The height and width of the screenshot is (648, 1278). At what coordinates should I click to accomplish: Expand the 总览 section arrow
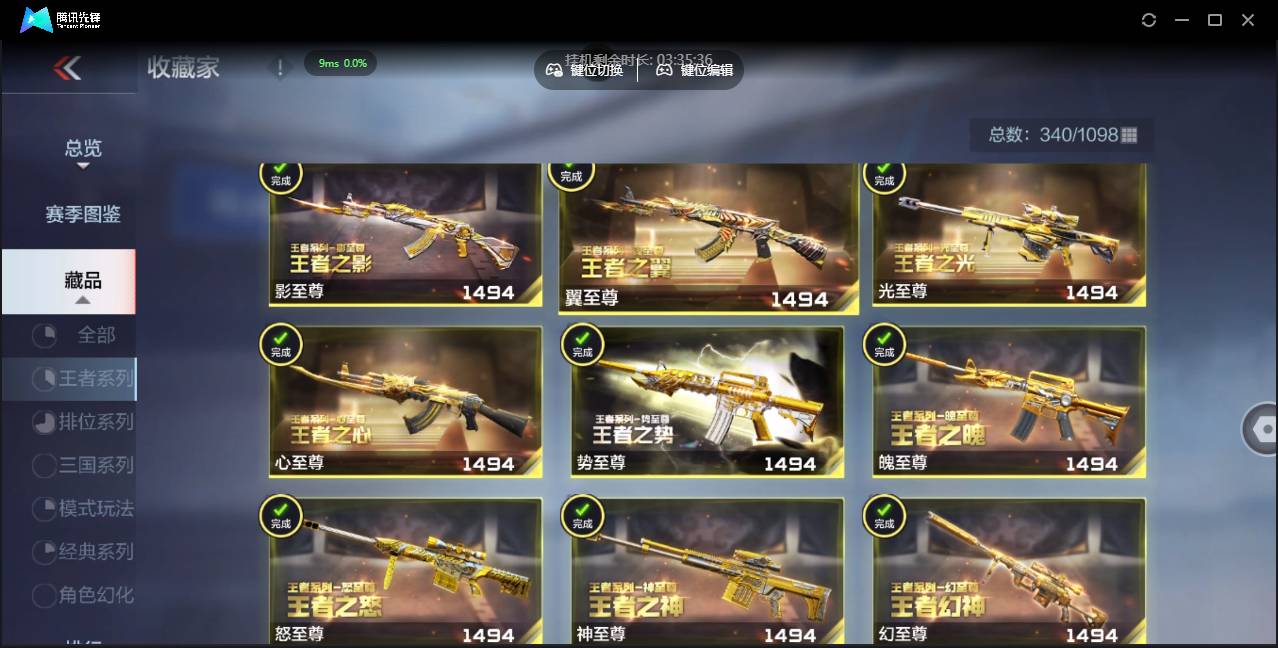pos(83,166)
